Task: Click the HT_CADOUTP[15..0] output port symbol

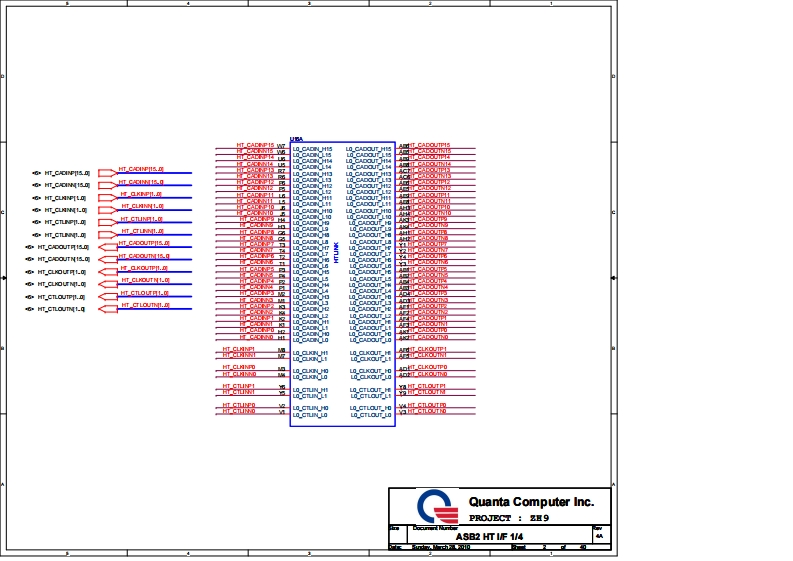Action: pyautogui.click(x=108, y=246)
